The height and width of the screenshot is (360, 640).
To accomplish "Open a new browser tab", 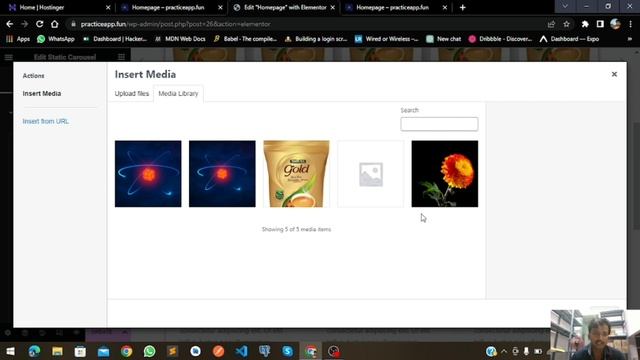I will 462,7.
